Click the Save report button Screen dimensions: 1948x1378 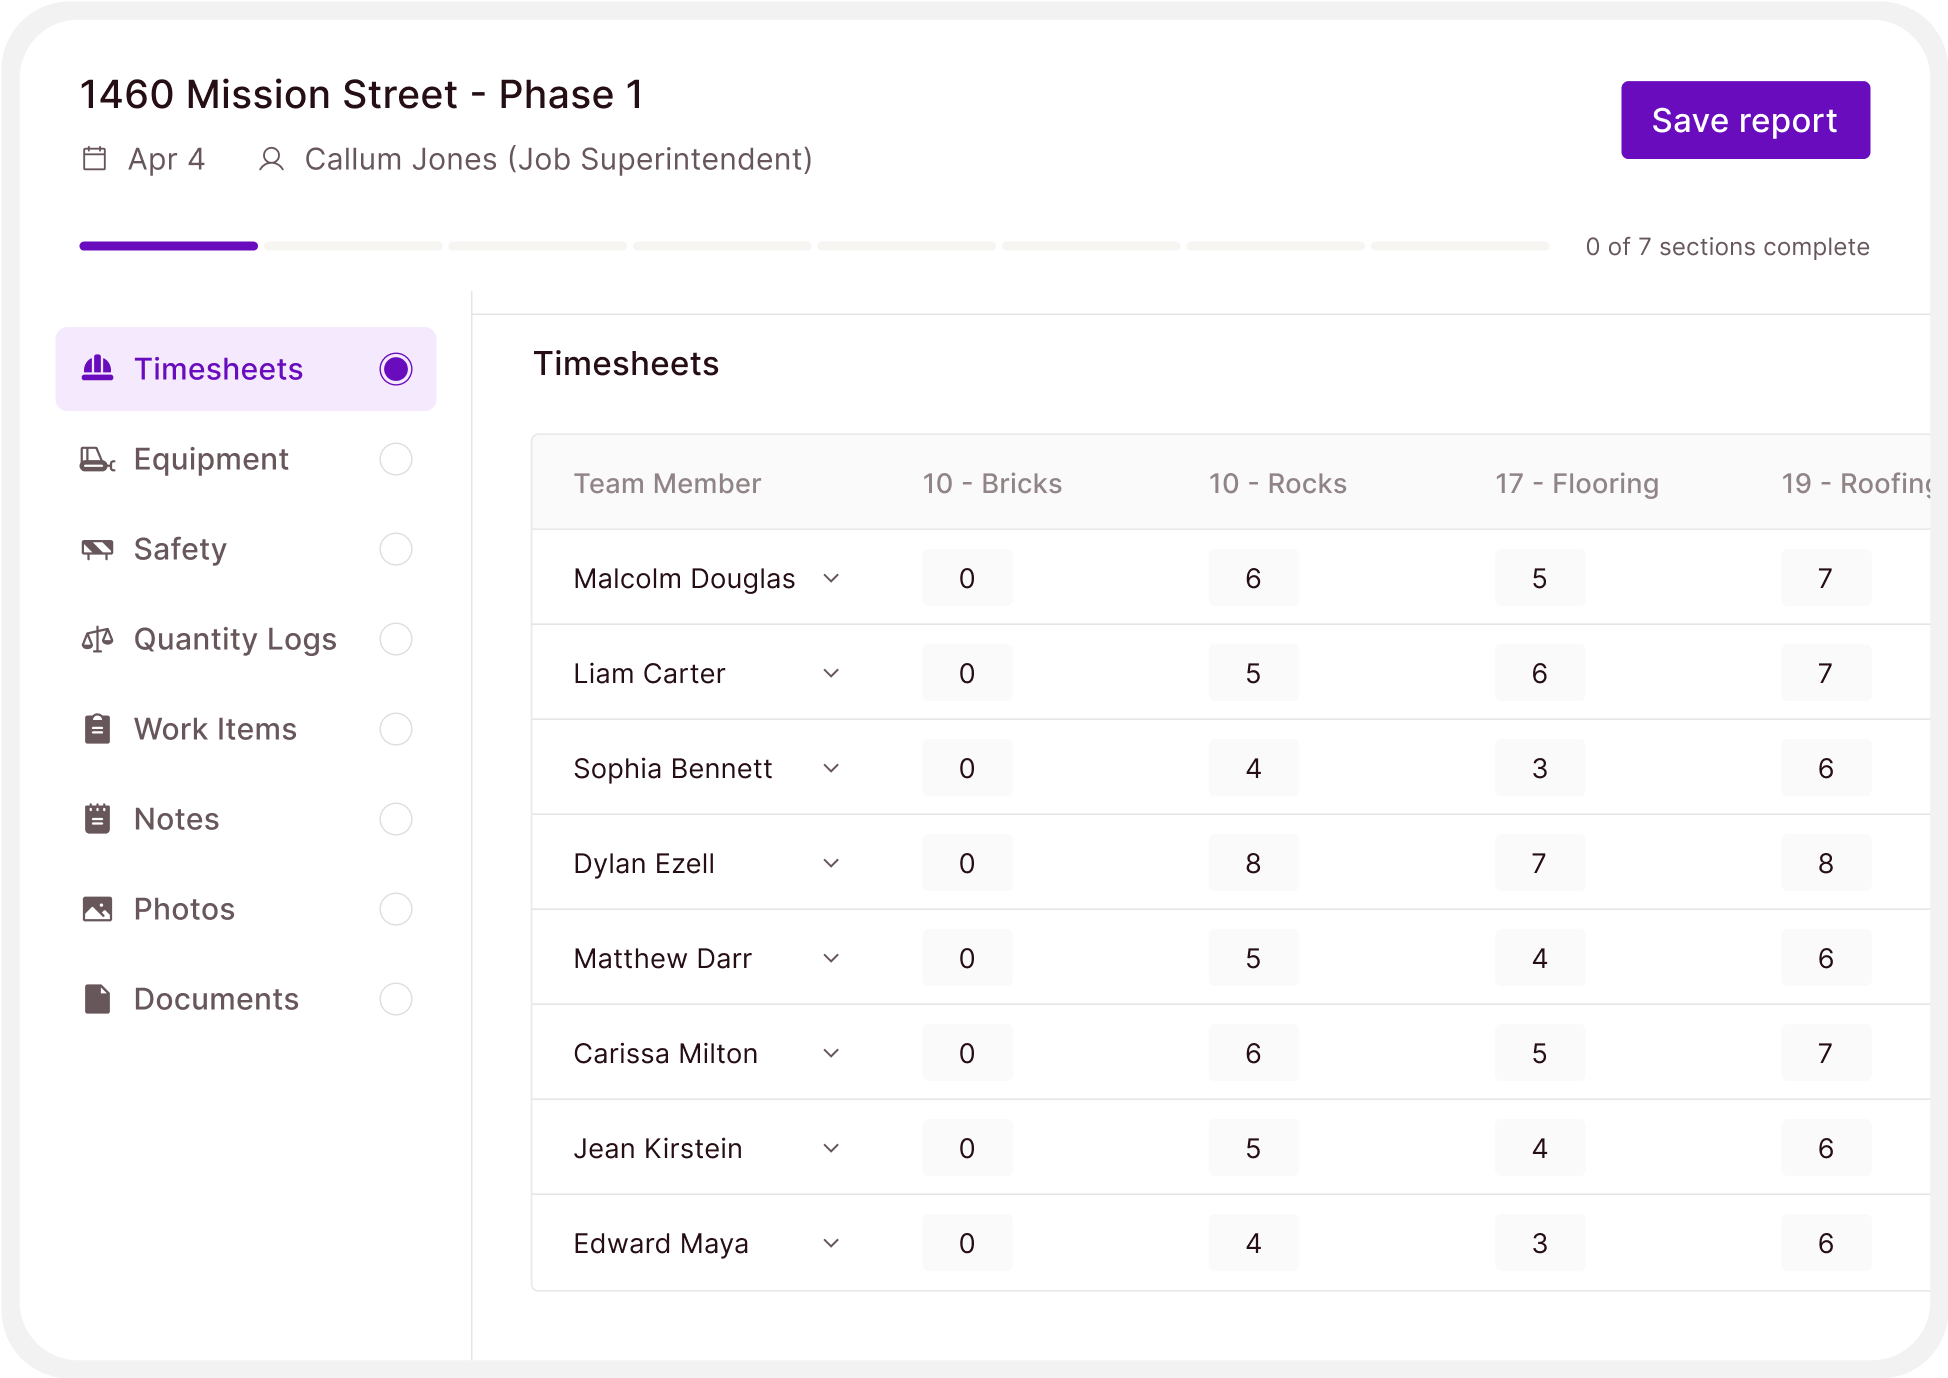tap(1745, 120)
